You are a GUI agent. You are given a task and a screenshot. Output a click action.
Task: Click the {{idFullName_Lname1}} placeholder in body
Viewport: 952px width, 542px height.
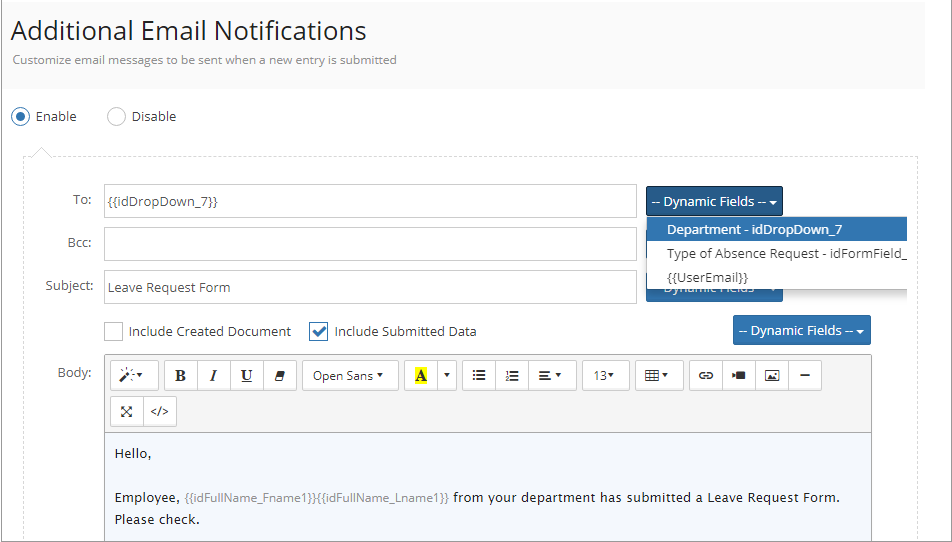[x=382, y=498]
